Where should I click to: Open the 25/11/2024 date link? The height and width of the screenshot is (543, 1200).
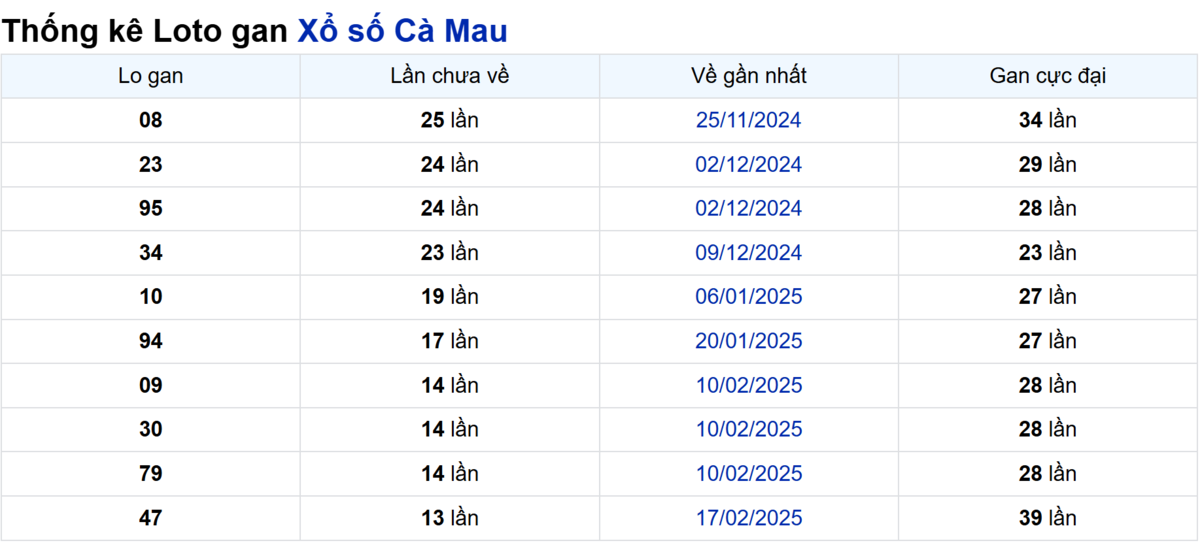749,120
